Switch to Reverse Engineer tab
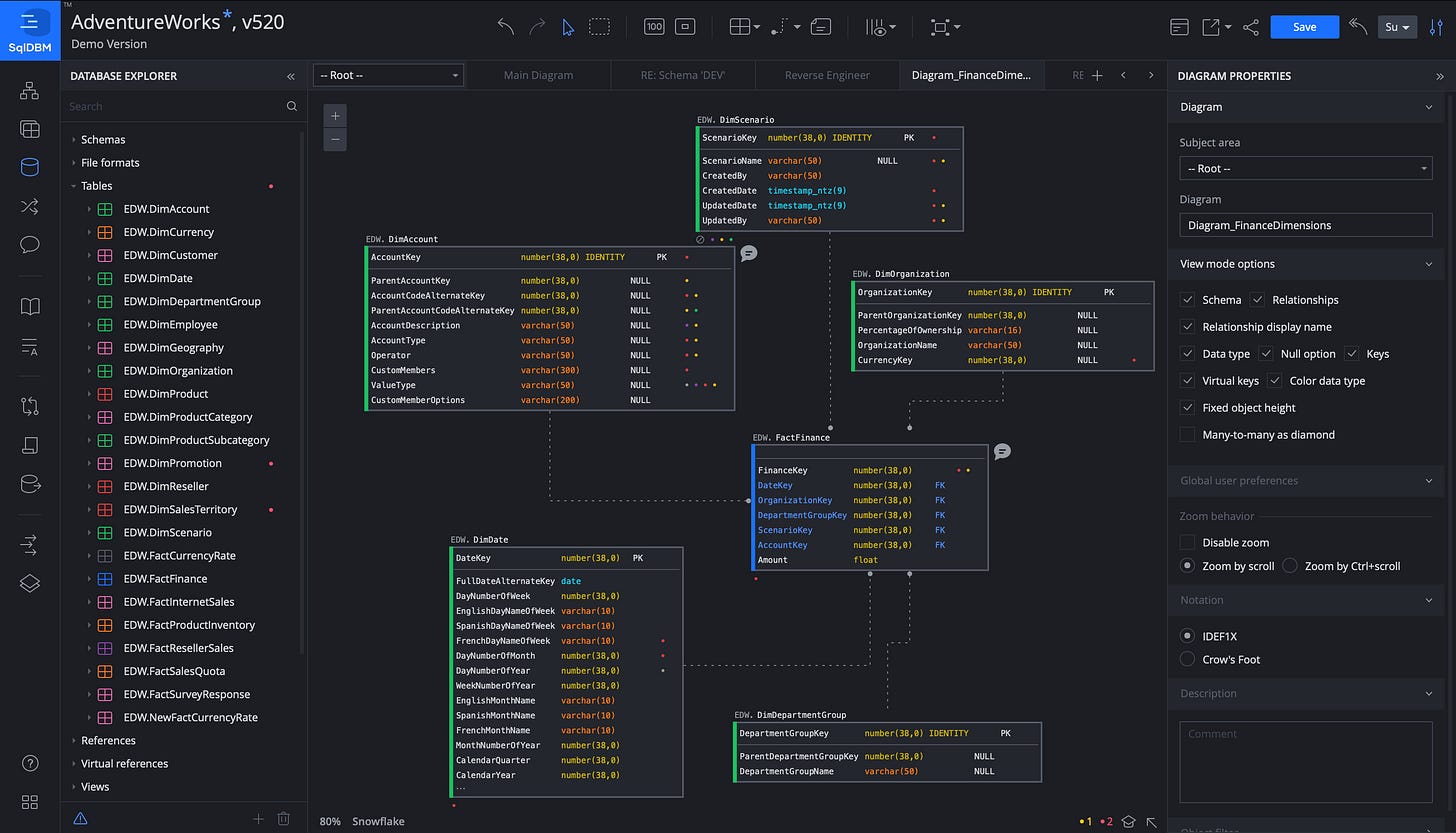This screenshot has height=833, width=1456. [x=827, y=75]
